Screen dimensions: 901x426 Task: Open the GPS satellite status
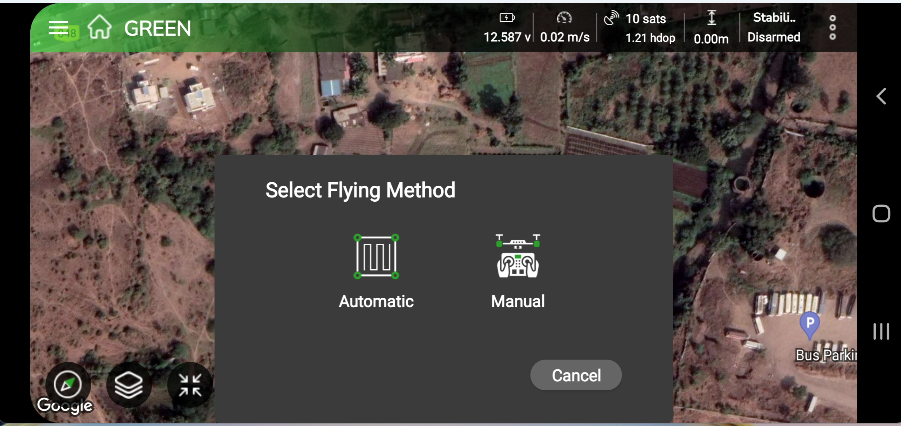(612, 19)
